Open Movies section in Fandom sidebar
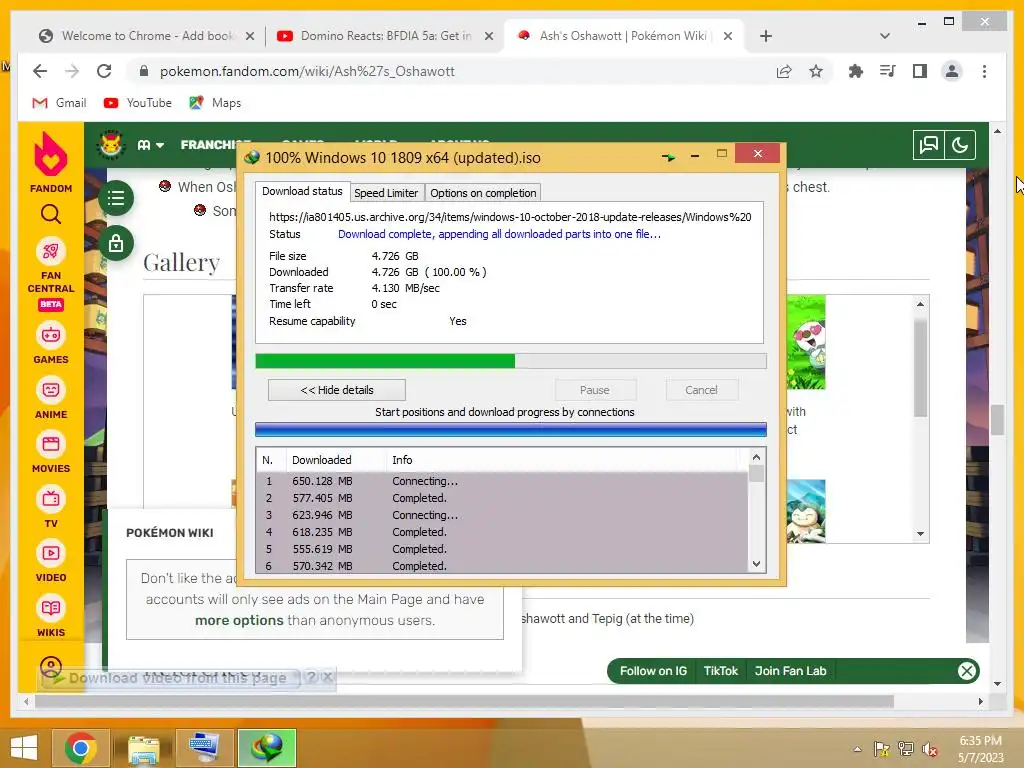This screenshot has width=1024, height=768. (x=51, y=453)
